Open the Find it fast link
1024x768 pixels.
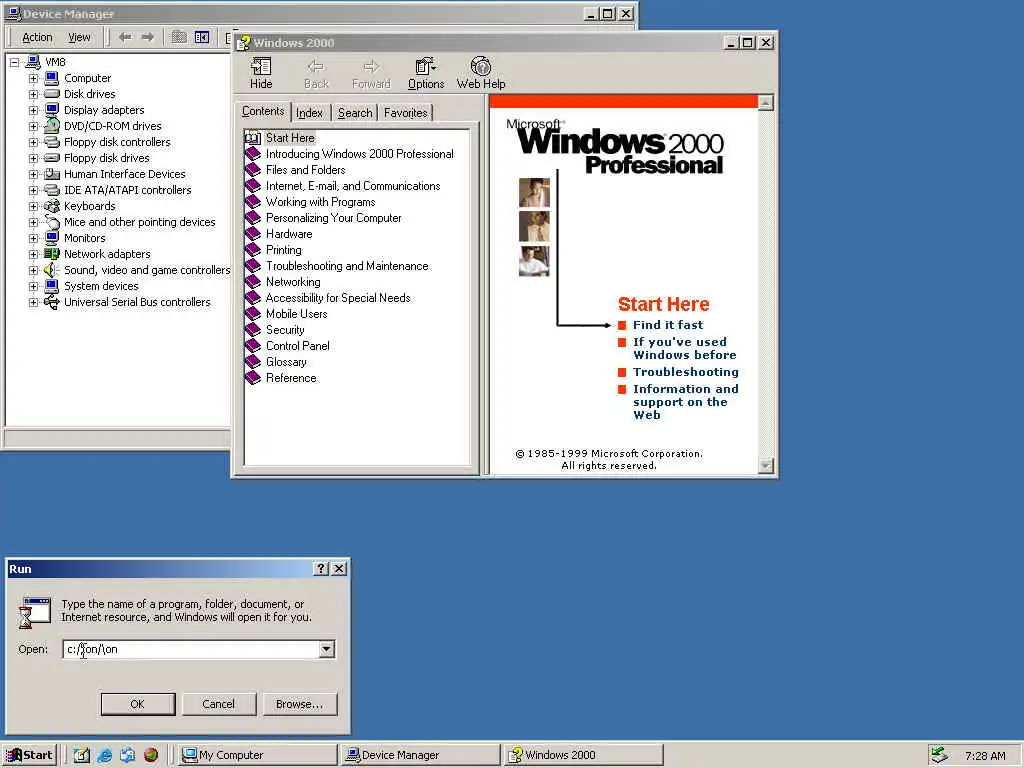coord(668,325)
